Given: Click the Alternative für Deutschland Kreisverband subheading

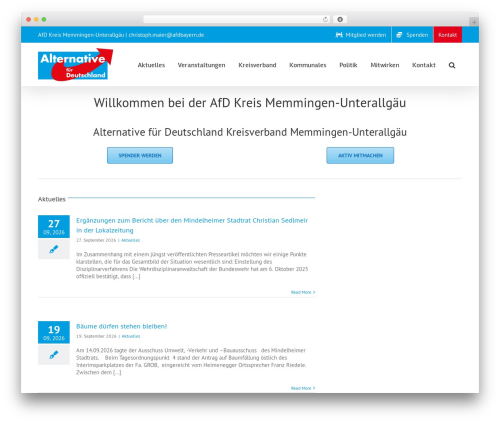Looking at the screenshot, I should click(250, 132).
